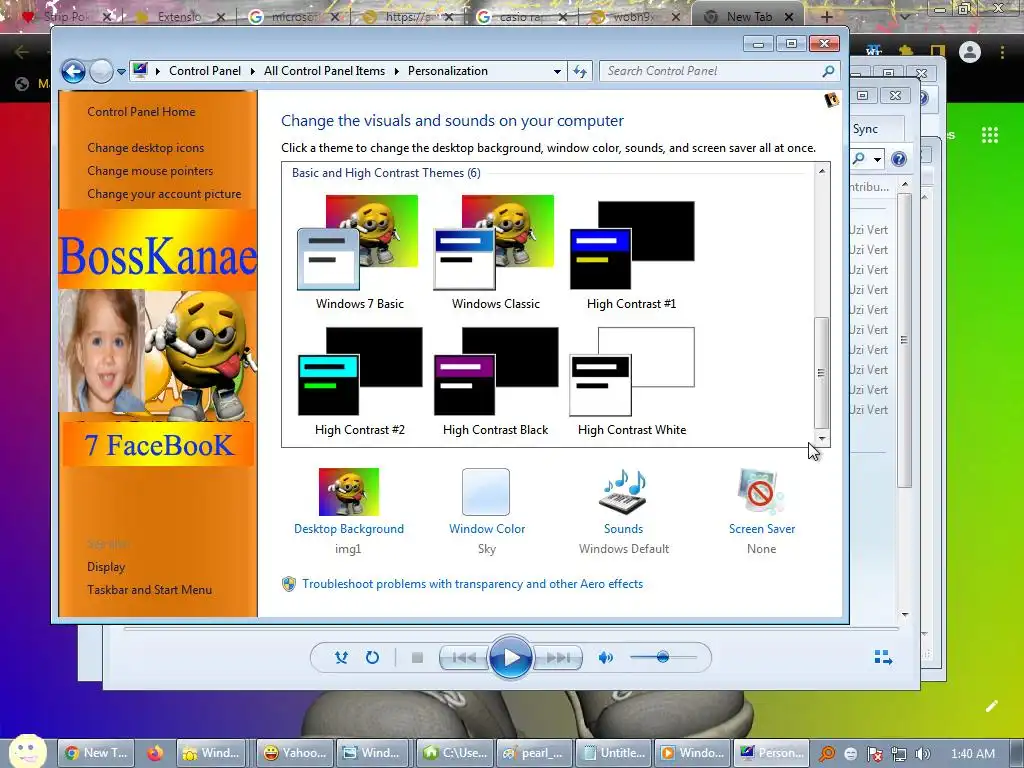This screenshot has width=1024, height=768.
Task: Click the Forward arrow in Control Panel
Action: pos(101,71)
